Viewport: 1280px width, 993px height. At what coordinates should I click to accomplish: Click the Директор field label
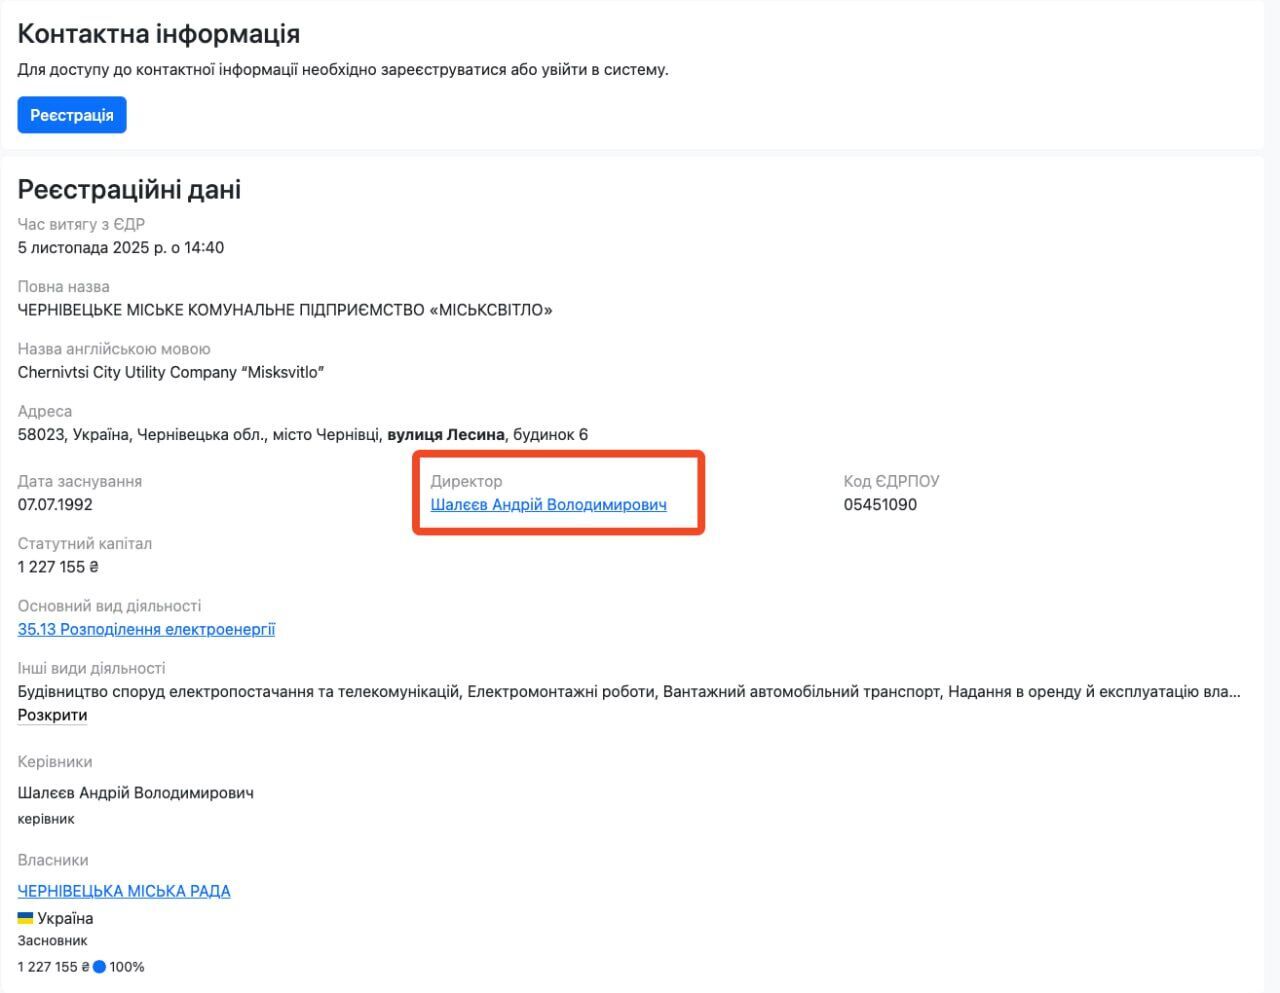tap(466, 482)
